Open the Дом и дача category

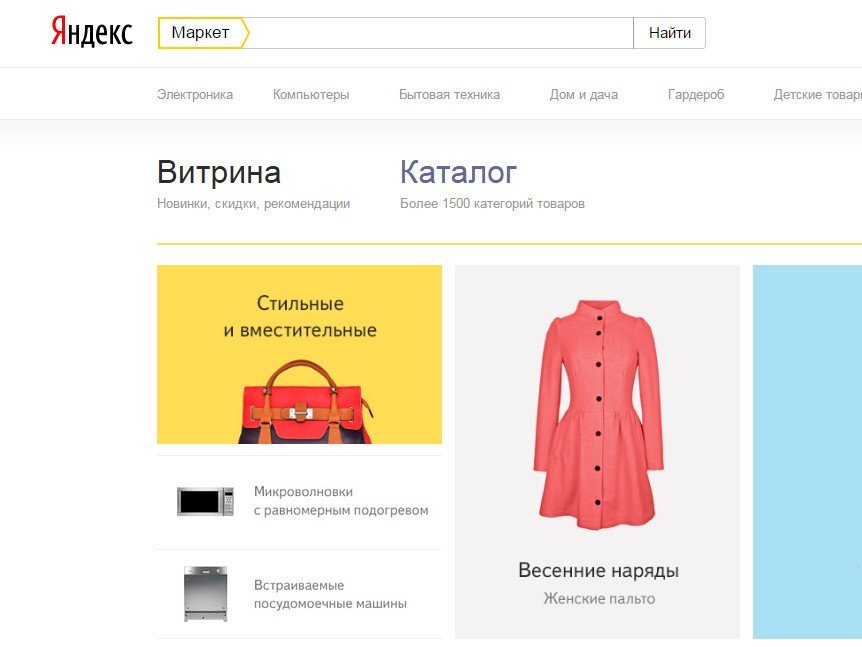(x=584, y=95)
